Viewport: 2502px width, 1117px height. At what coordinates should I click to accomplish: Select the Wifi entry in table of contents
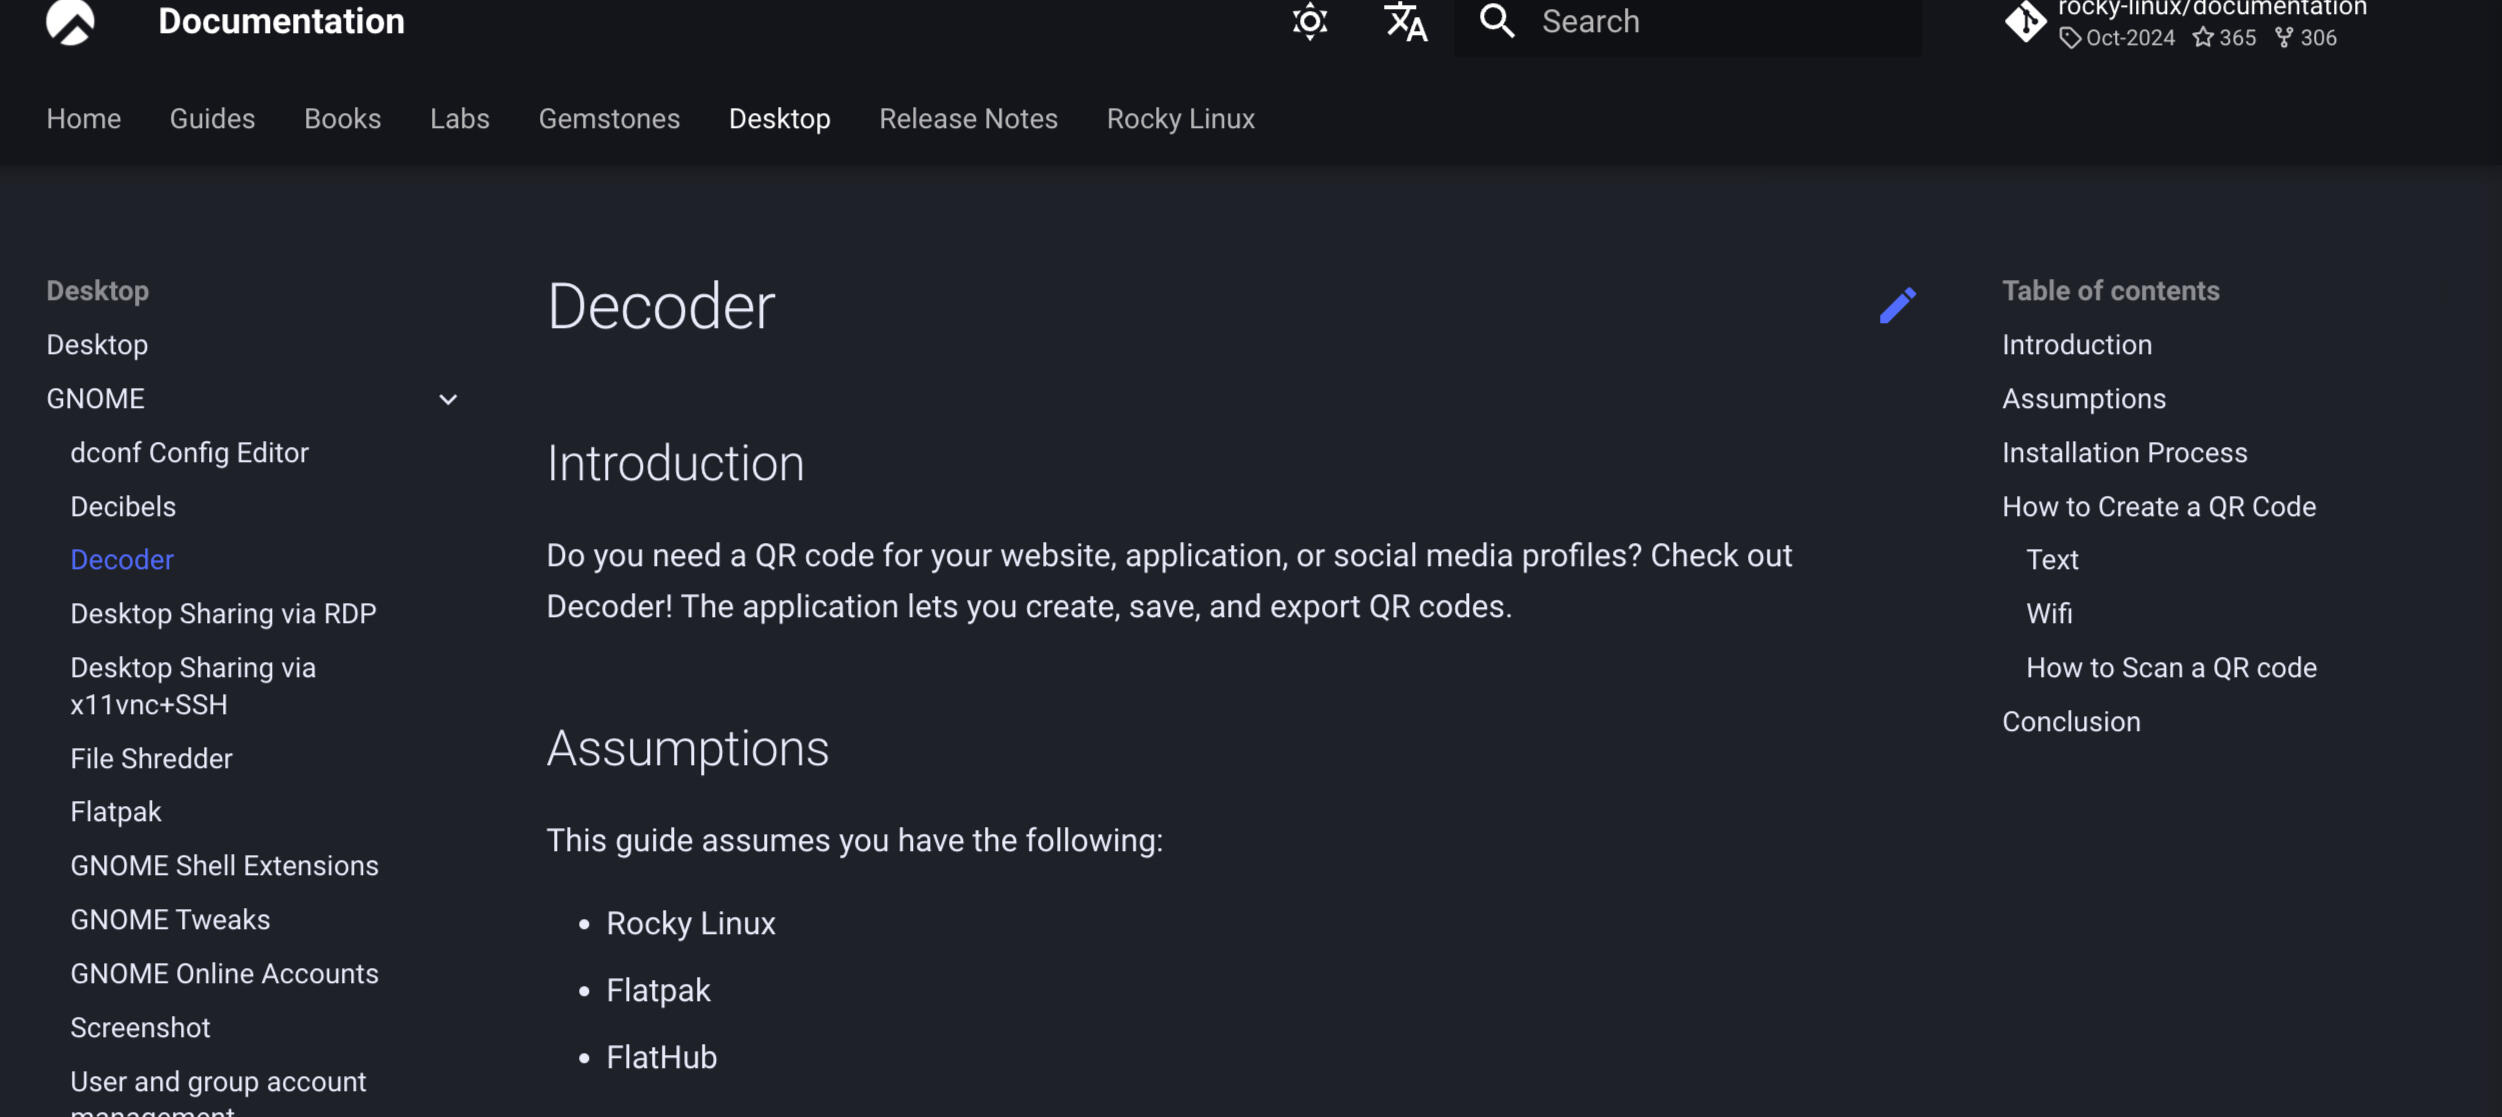(2049, 613)
